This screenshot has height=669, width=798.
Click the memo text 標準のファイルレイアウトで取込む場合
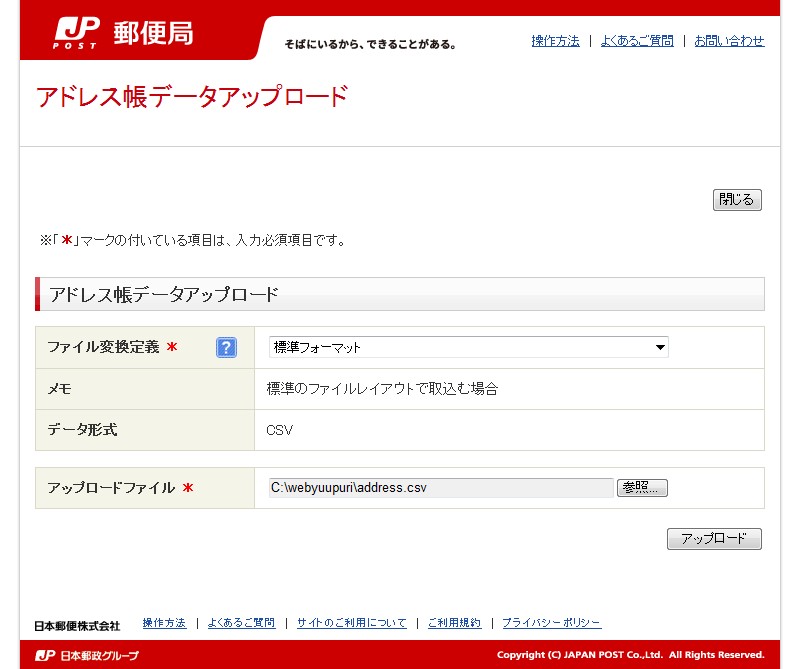(382, 389)
